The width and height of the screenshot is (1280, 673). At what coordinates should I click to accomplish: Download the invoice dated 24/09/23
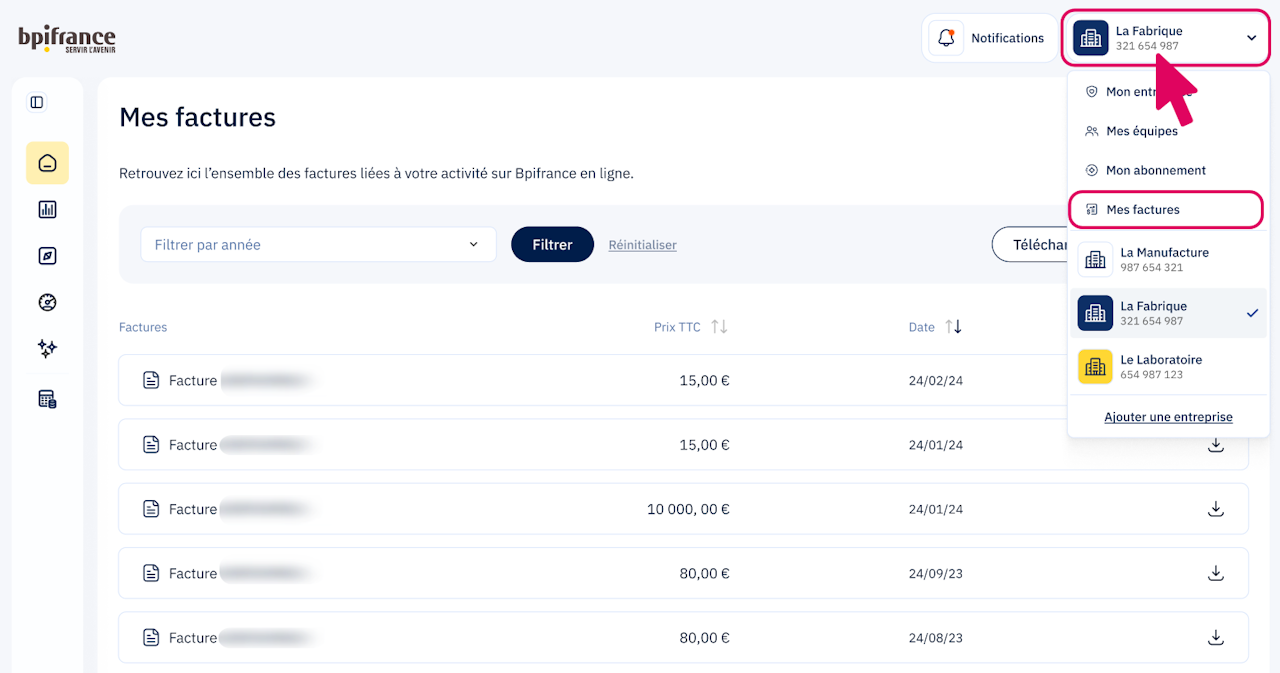(x=1216, y=573)
